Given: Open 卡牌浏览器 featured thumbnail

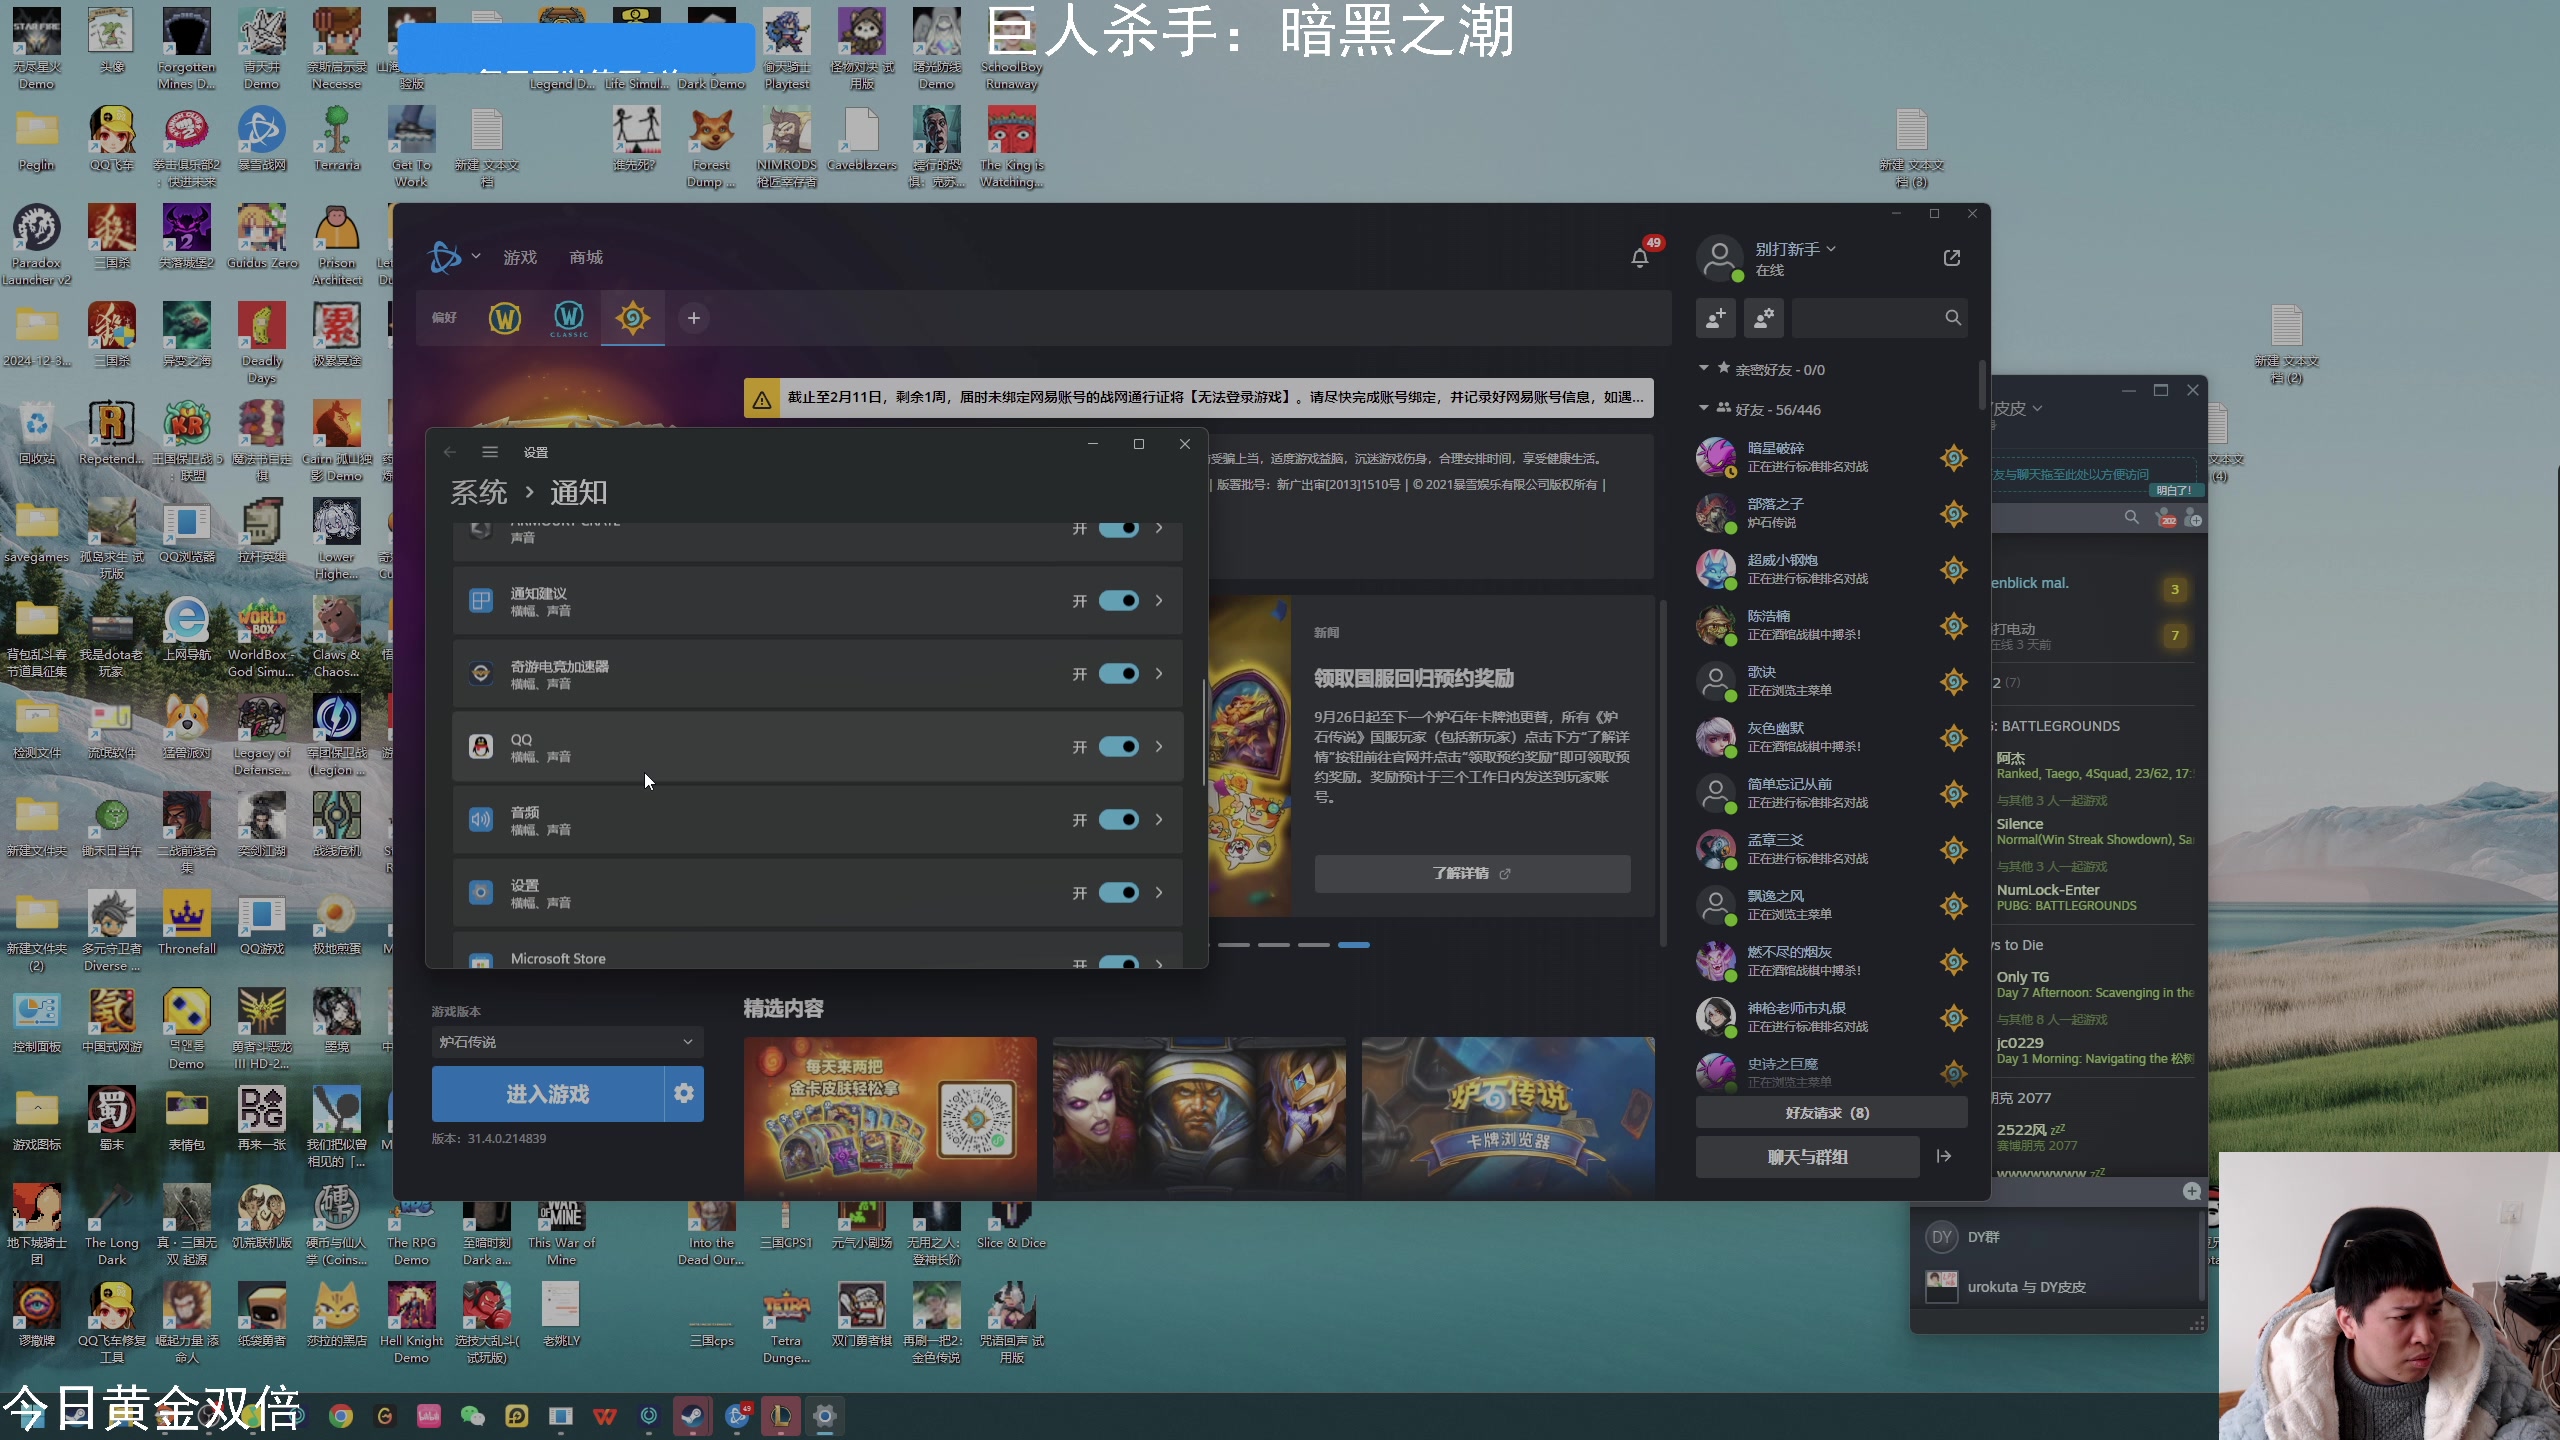Looking at the screenshot, I should point(1508,1116).
